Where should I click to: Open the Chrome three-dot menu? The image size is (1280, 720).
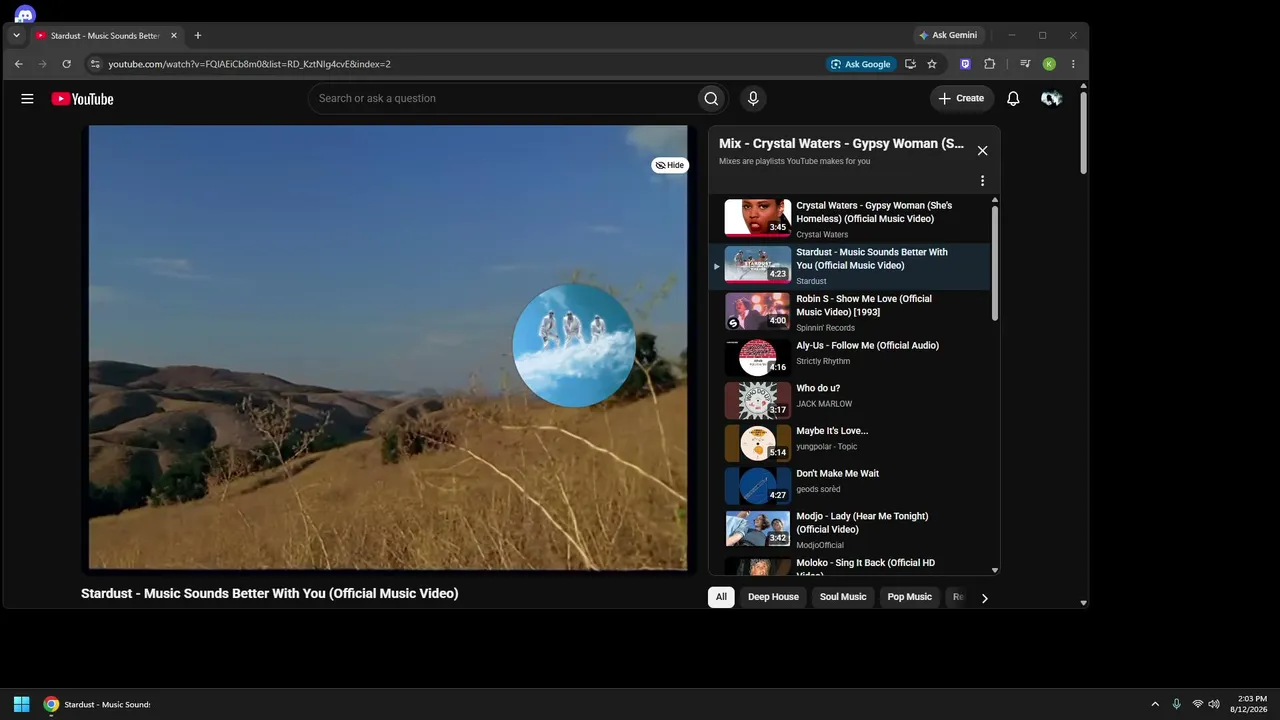1073,64
